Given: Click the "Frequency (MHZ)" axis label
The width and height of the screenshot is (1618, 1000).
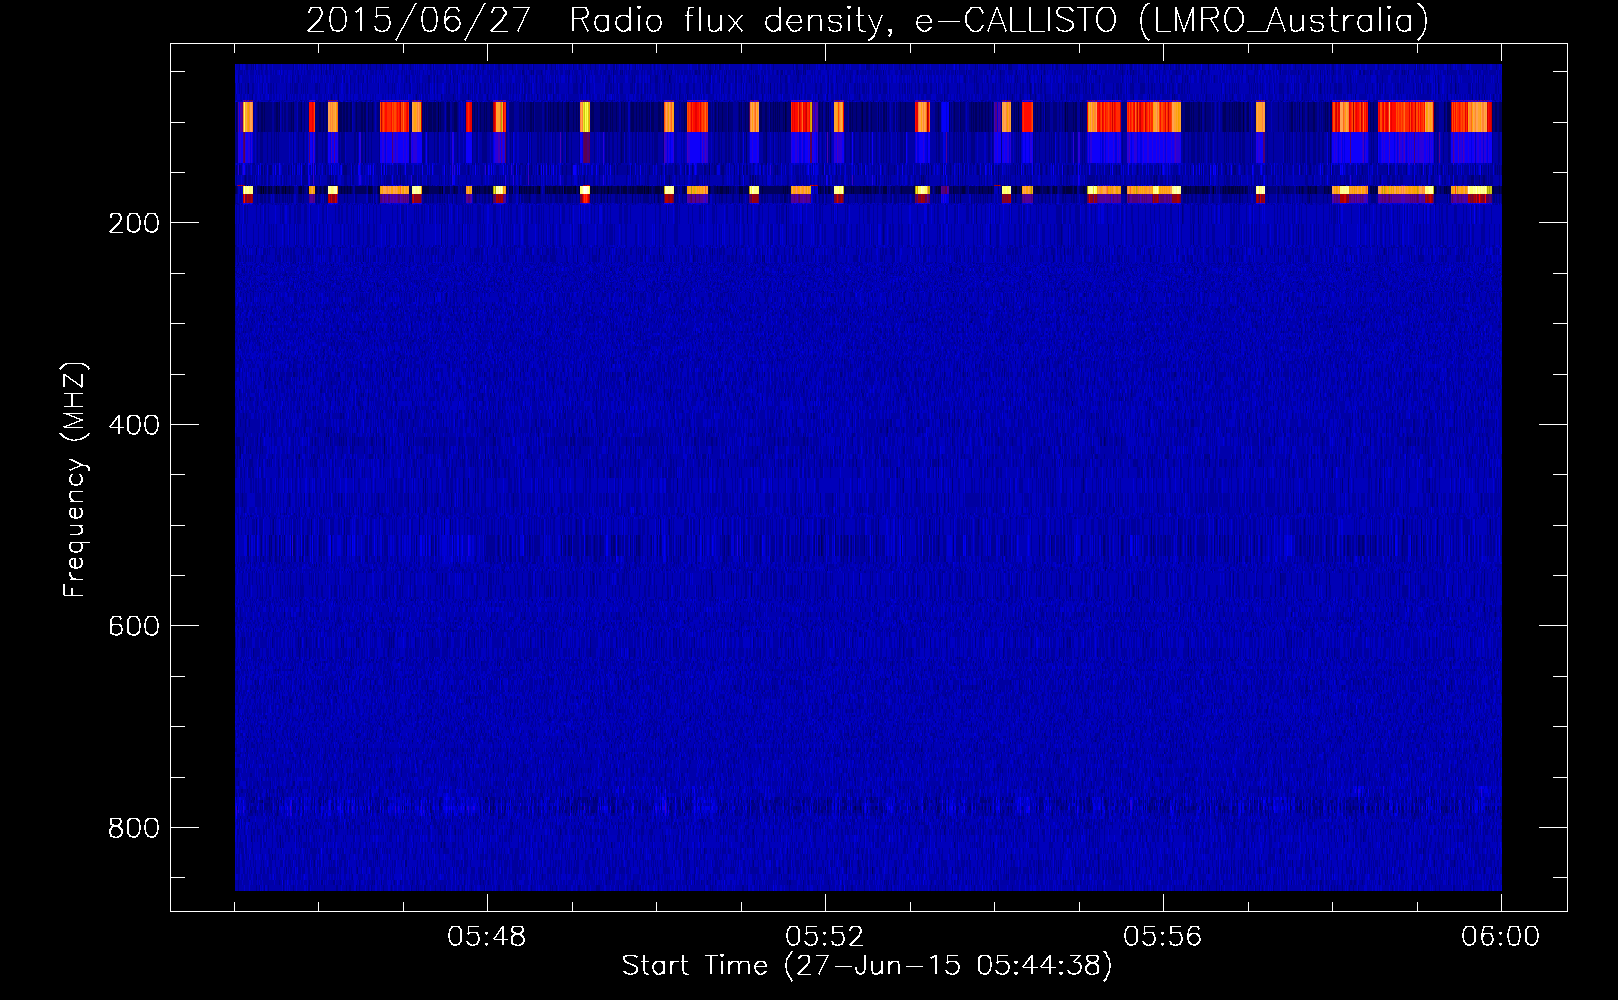Looking at the screenshot, I should coord(75,480).
